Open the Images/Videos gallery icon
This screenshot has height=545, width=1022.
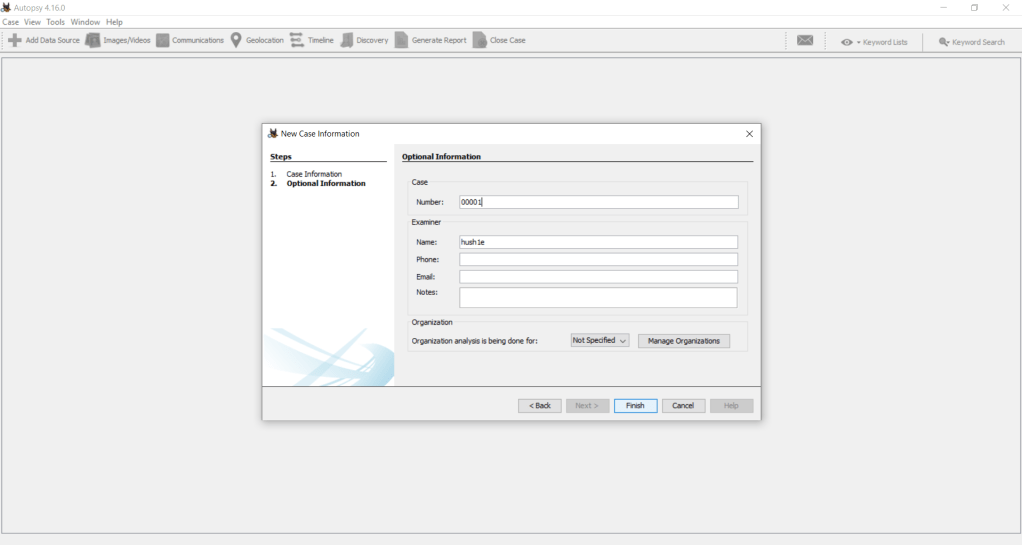[93, 40]
